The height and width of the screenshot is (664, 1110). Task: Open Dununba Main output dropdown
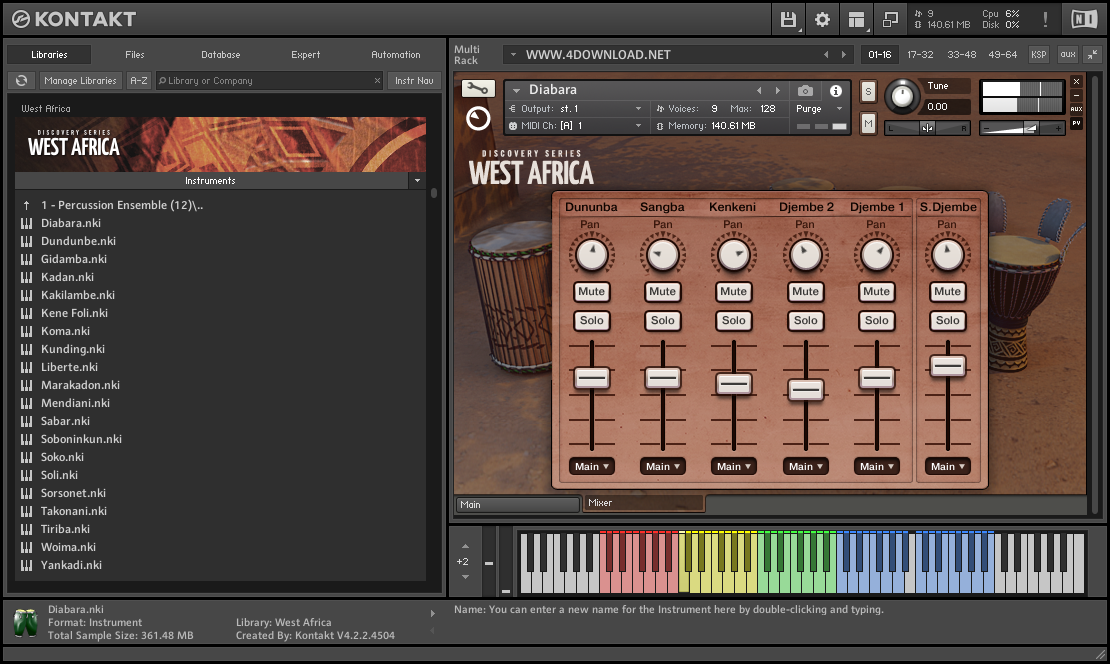[591, 466]
